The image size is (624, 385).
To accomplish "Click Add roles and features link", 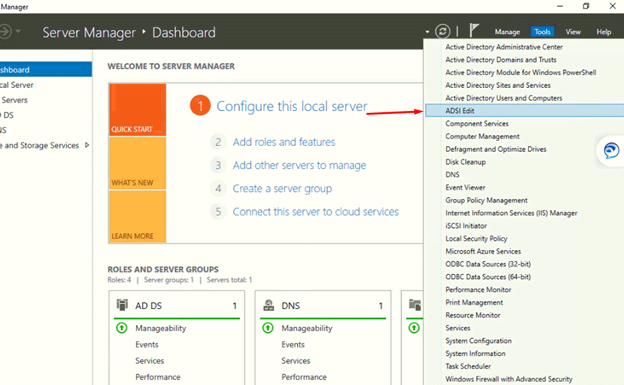I will 284,142.
